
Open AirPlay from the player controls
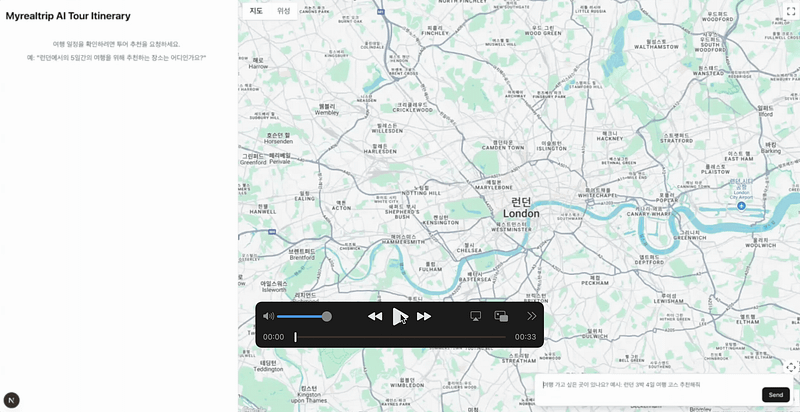coord(476,316)
